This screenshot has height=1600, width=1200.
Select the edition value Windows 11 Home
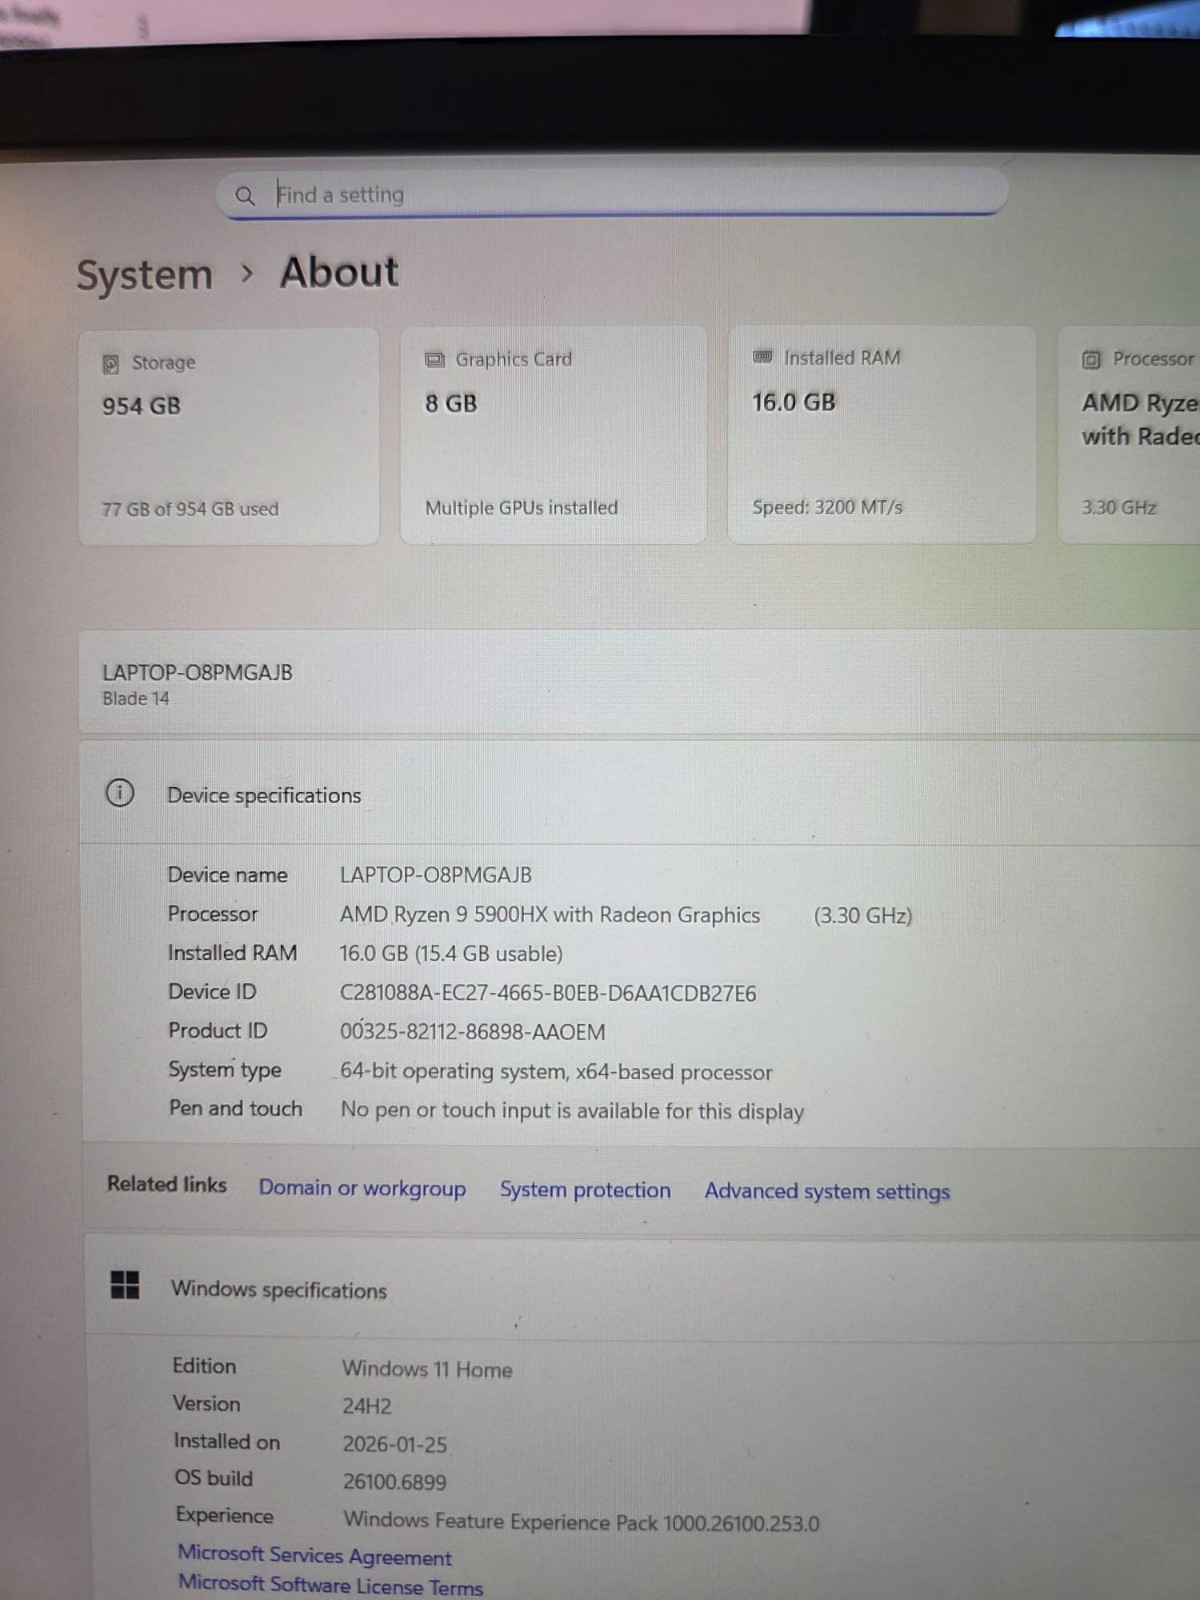(x=427, y=1369)
